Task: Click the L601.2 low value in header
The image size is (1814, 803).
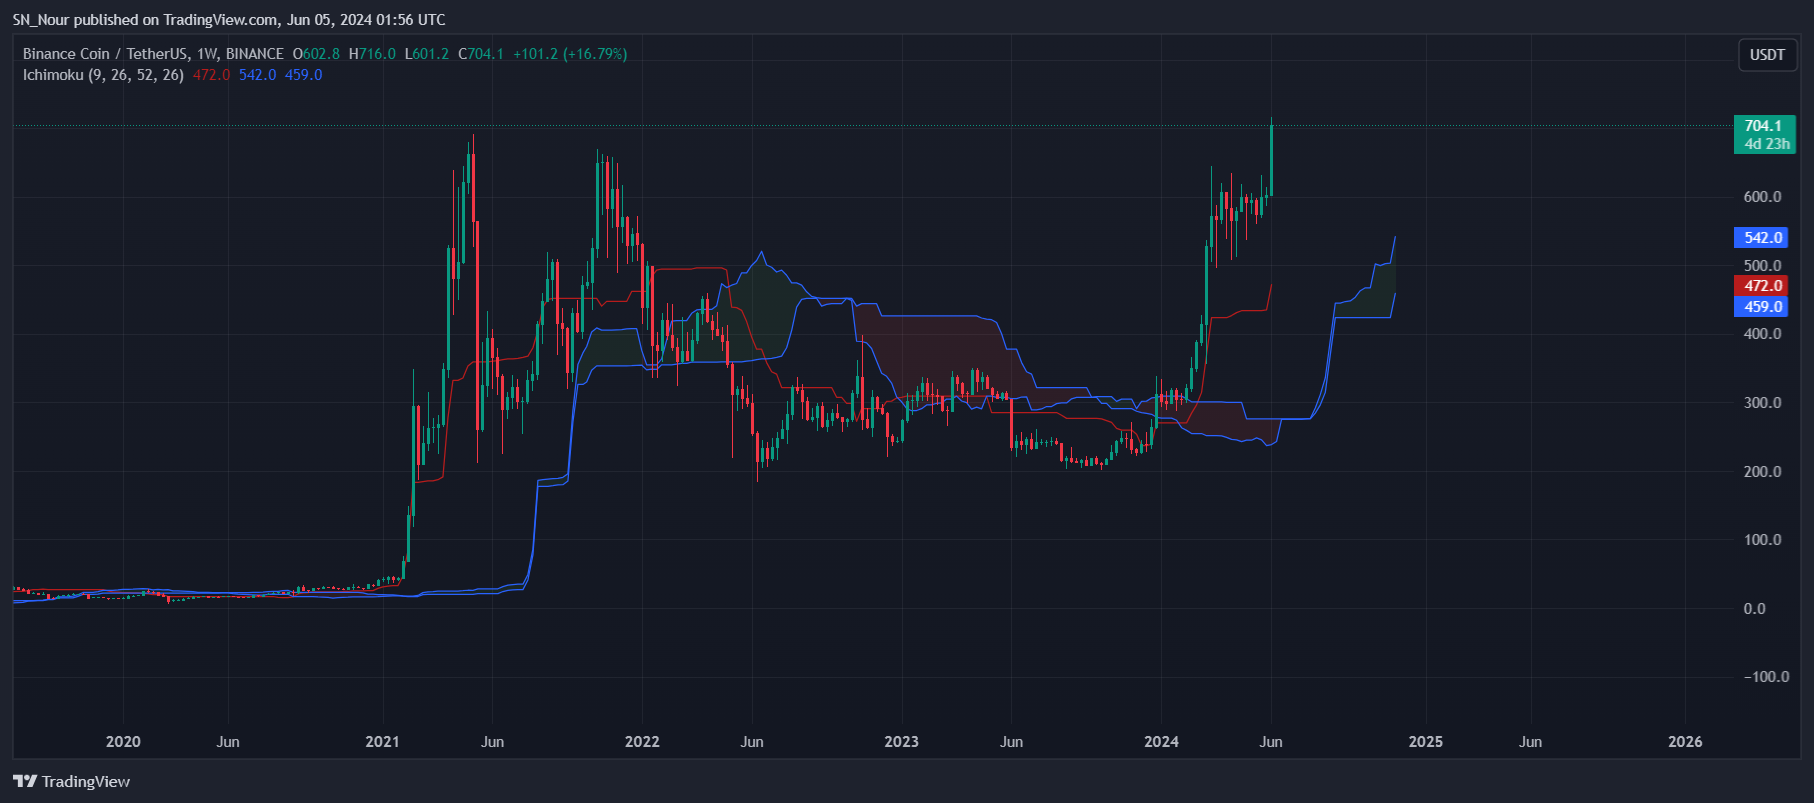Action: [x=427, y=54]
